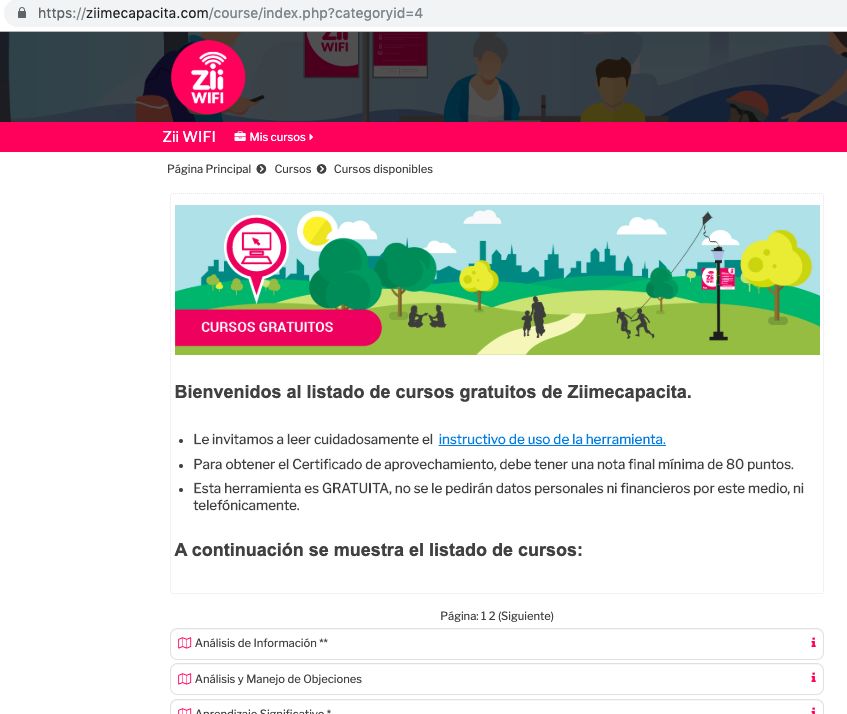The width and height of the screenshot is (847, 714).
Task: Open the Mis cursos menu
Action: pos(277,137)
